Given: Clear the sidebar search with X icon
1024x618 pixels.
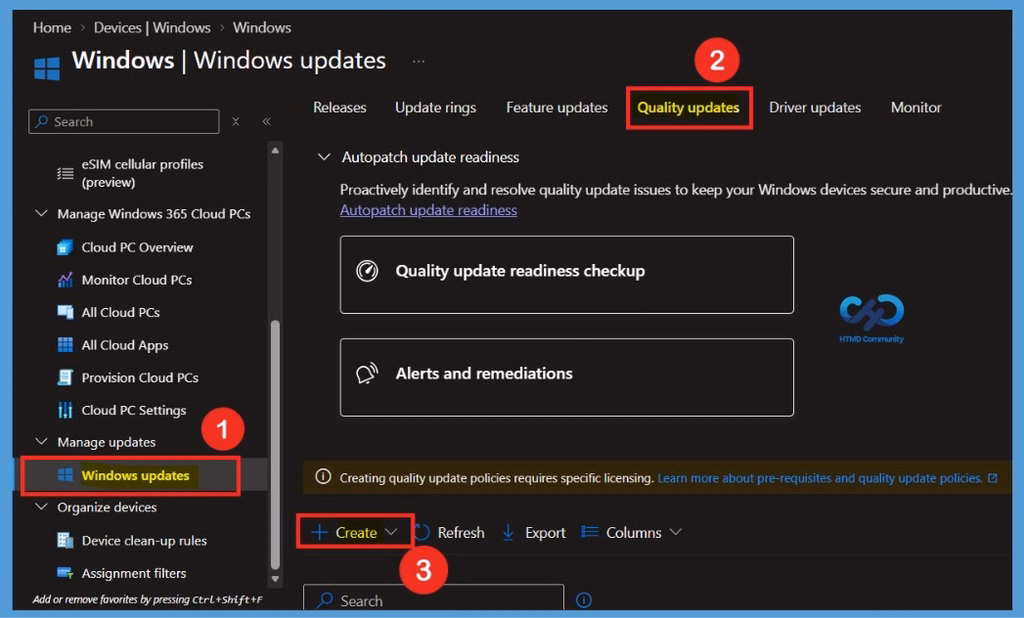Looking at the screenshot, I should pyautogui.click(x=236, y=122).
